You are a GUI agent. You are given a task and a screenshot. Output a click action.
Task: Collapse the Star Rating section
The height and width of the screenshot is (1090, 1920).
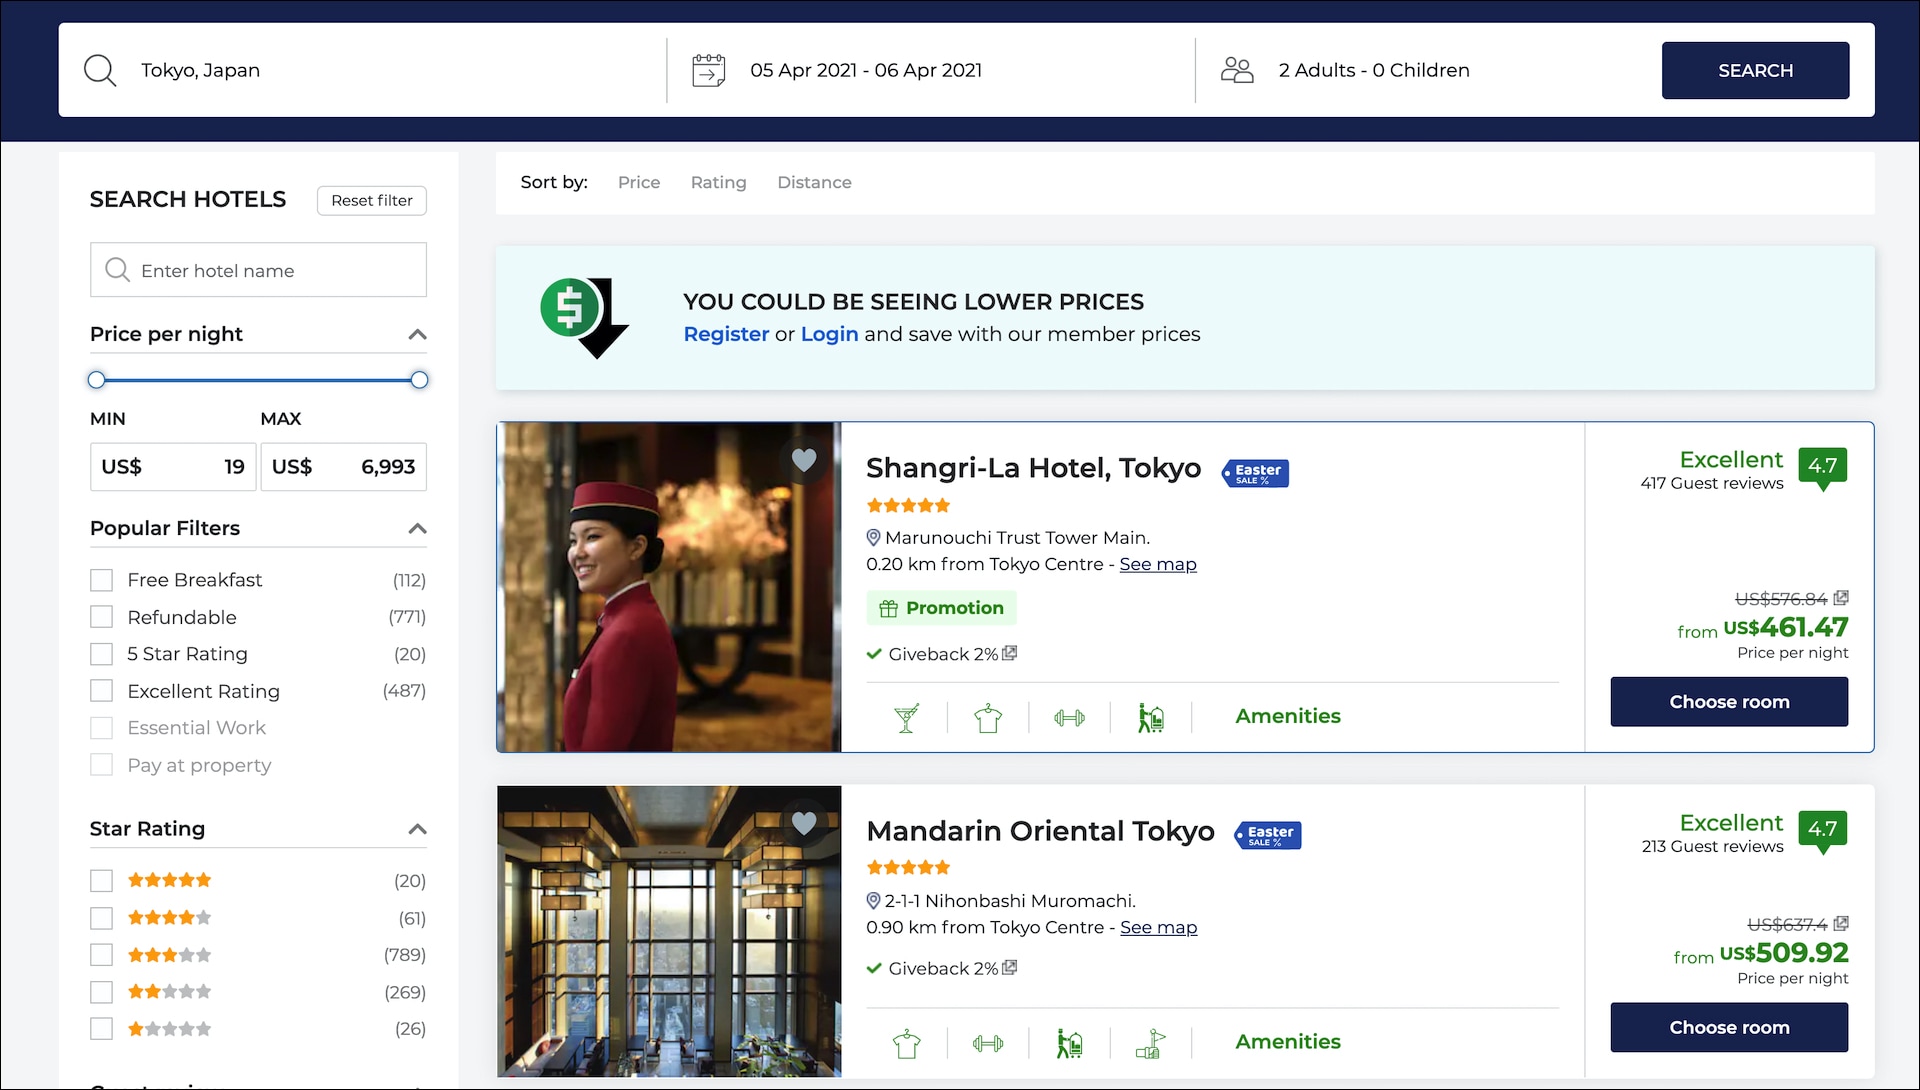[x=418, y=829]
